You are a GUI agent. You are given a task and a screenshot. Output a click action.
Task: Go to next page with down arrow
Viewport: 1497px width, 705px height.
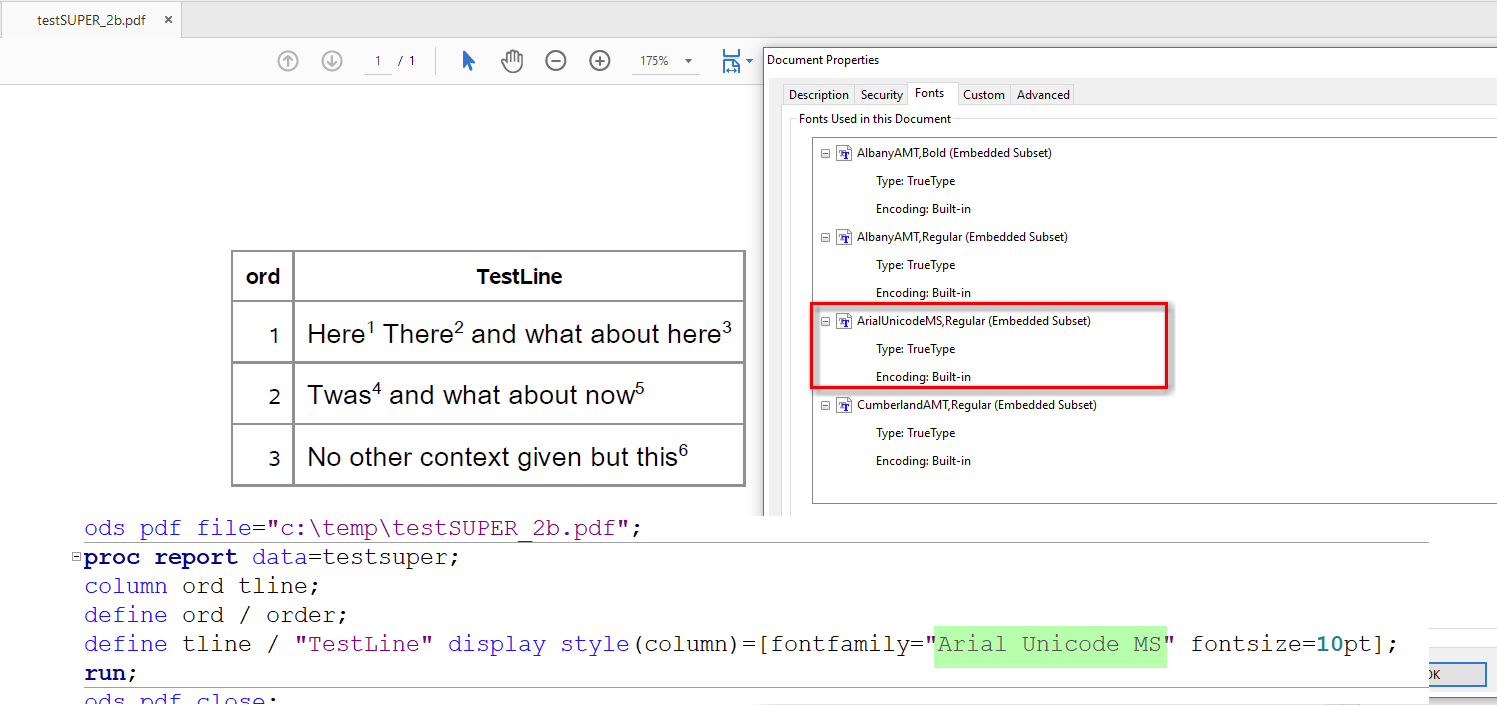point(331,60)
